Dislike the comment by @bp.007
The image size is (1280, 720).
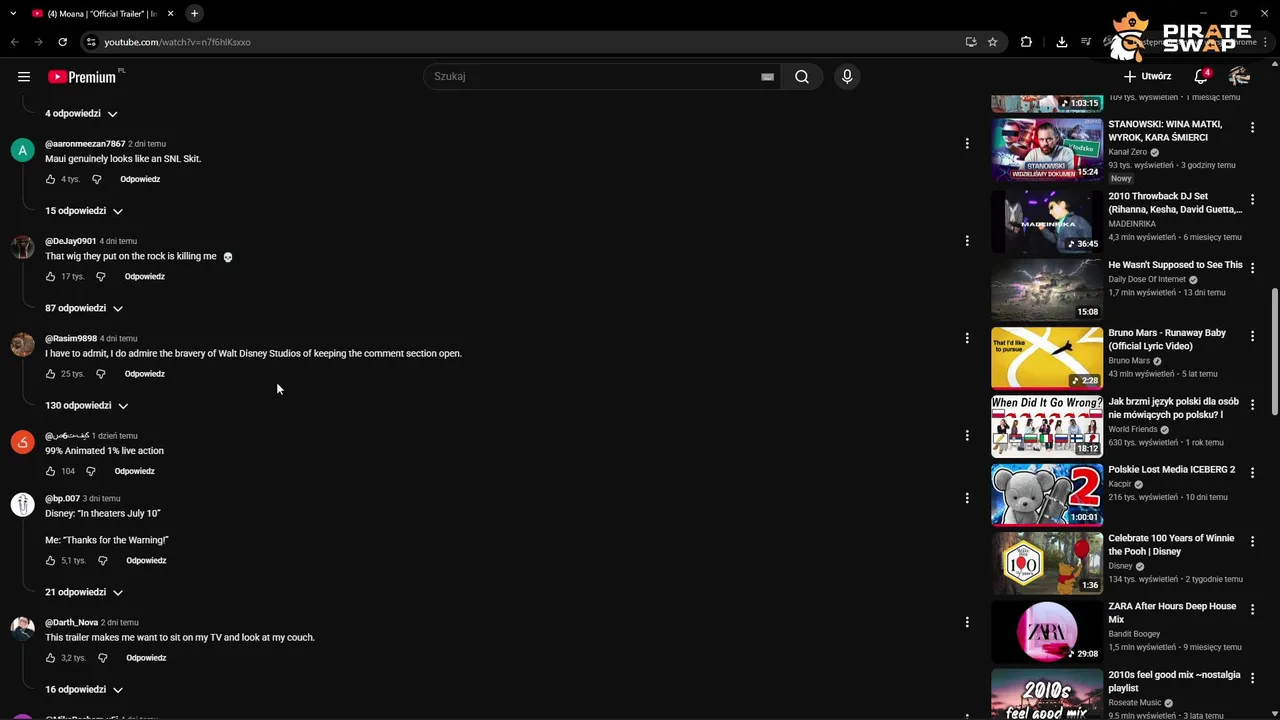[102, 561]
